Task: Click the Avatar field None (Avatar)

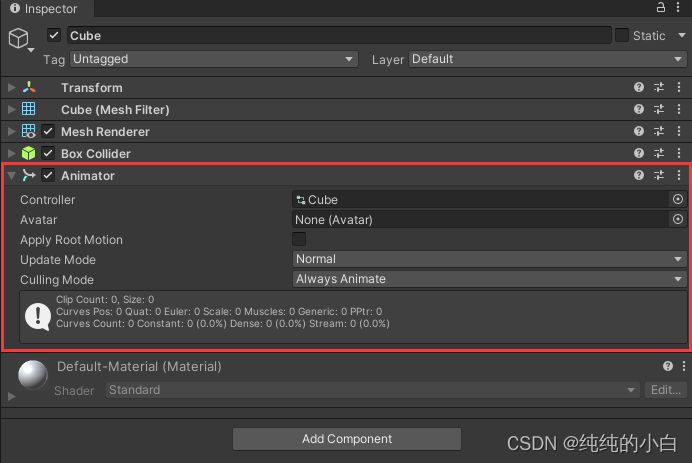Action: click(x=481, y=219)
